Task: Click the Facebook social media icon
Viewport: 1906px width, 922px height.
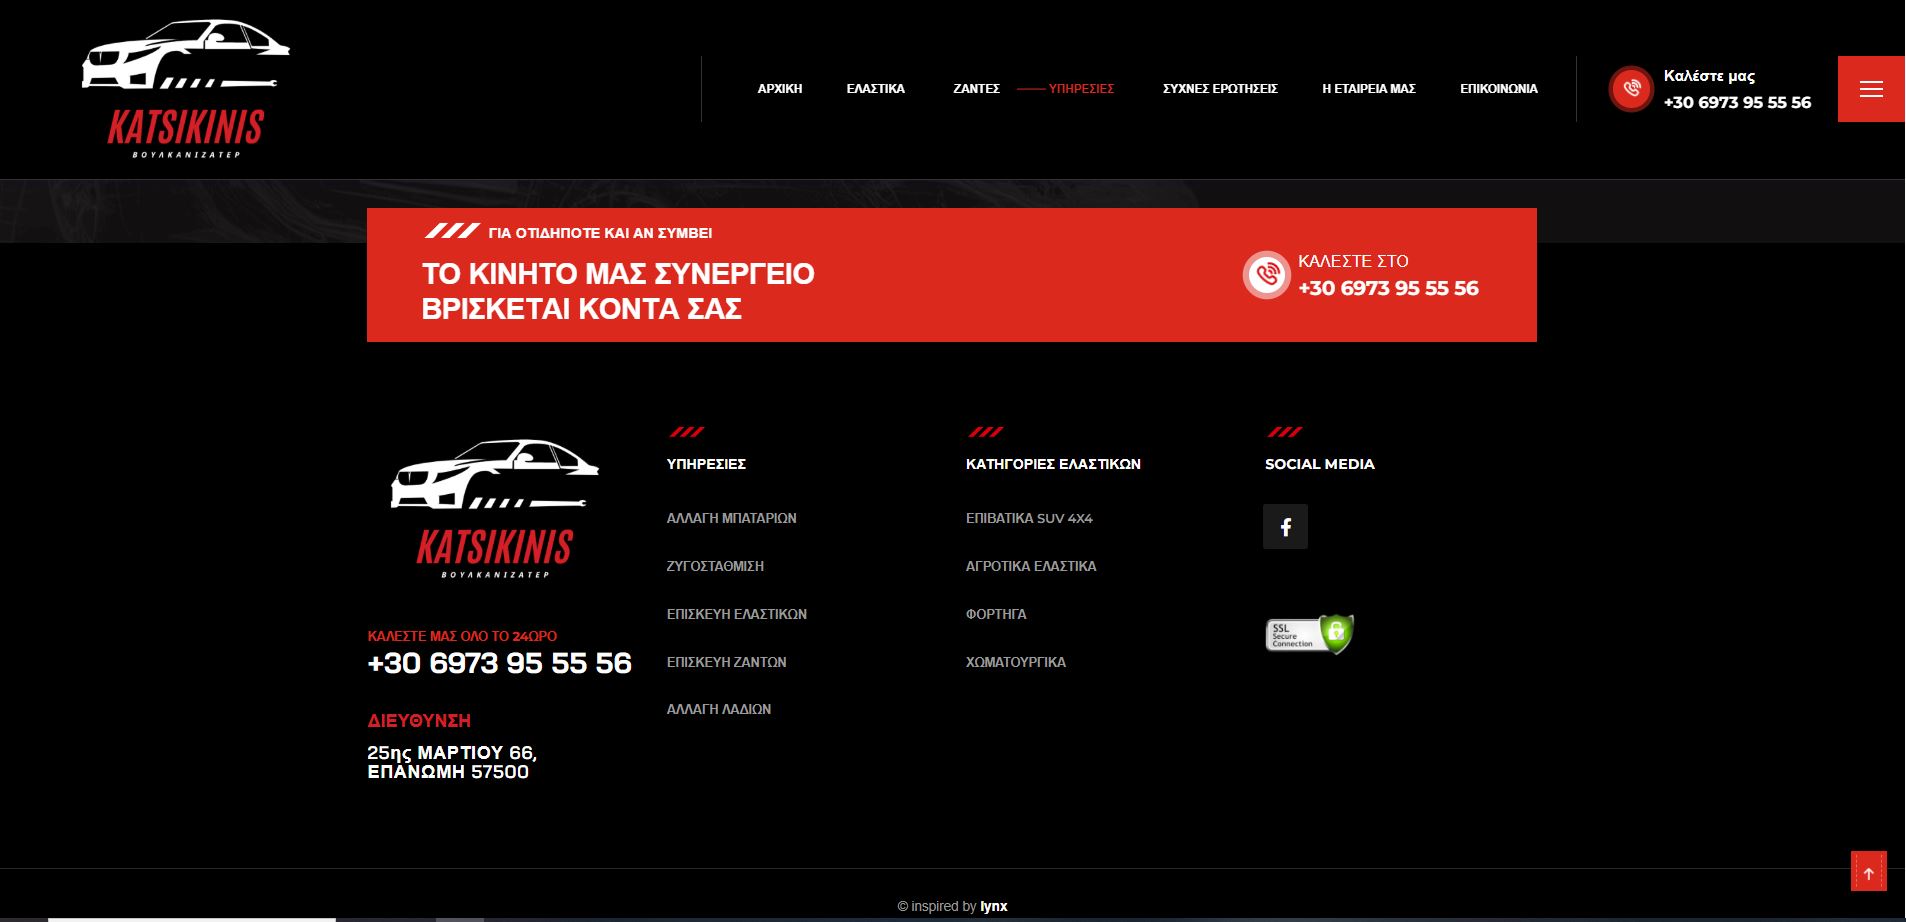Action: (x=1285, y=526)
